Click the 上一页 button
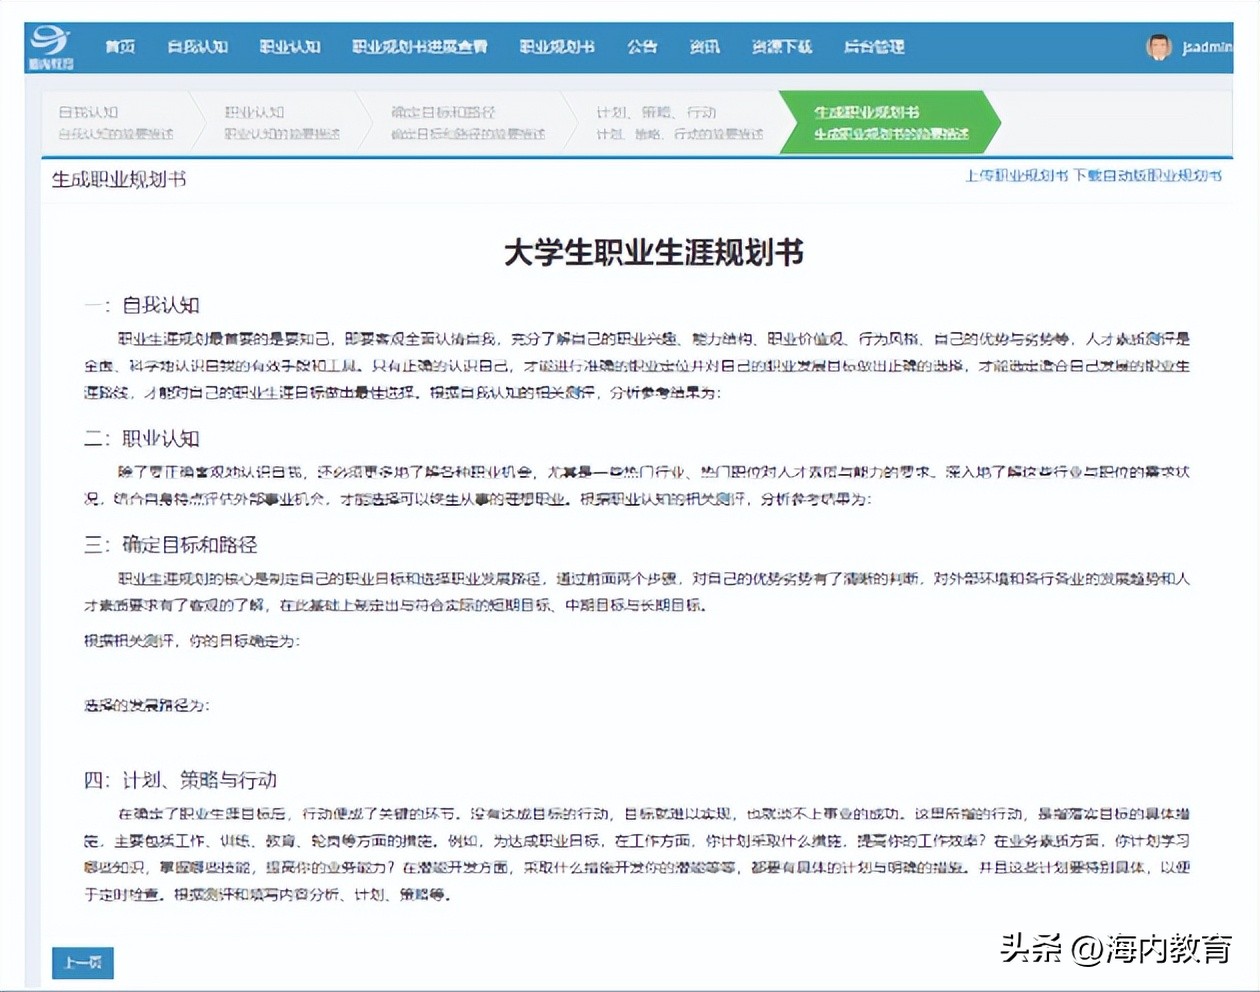The width and height of the screenshot is (1260, 992). tap(81, 963)
